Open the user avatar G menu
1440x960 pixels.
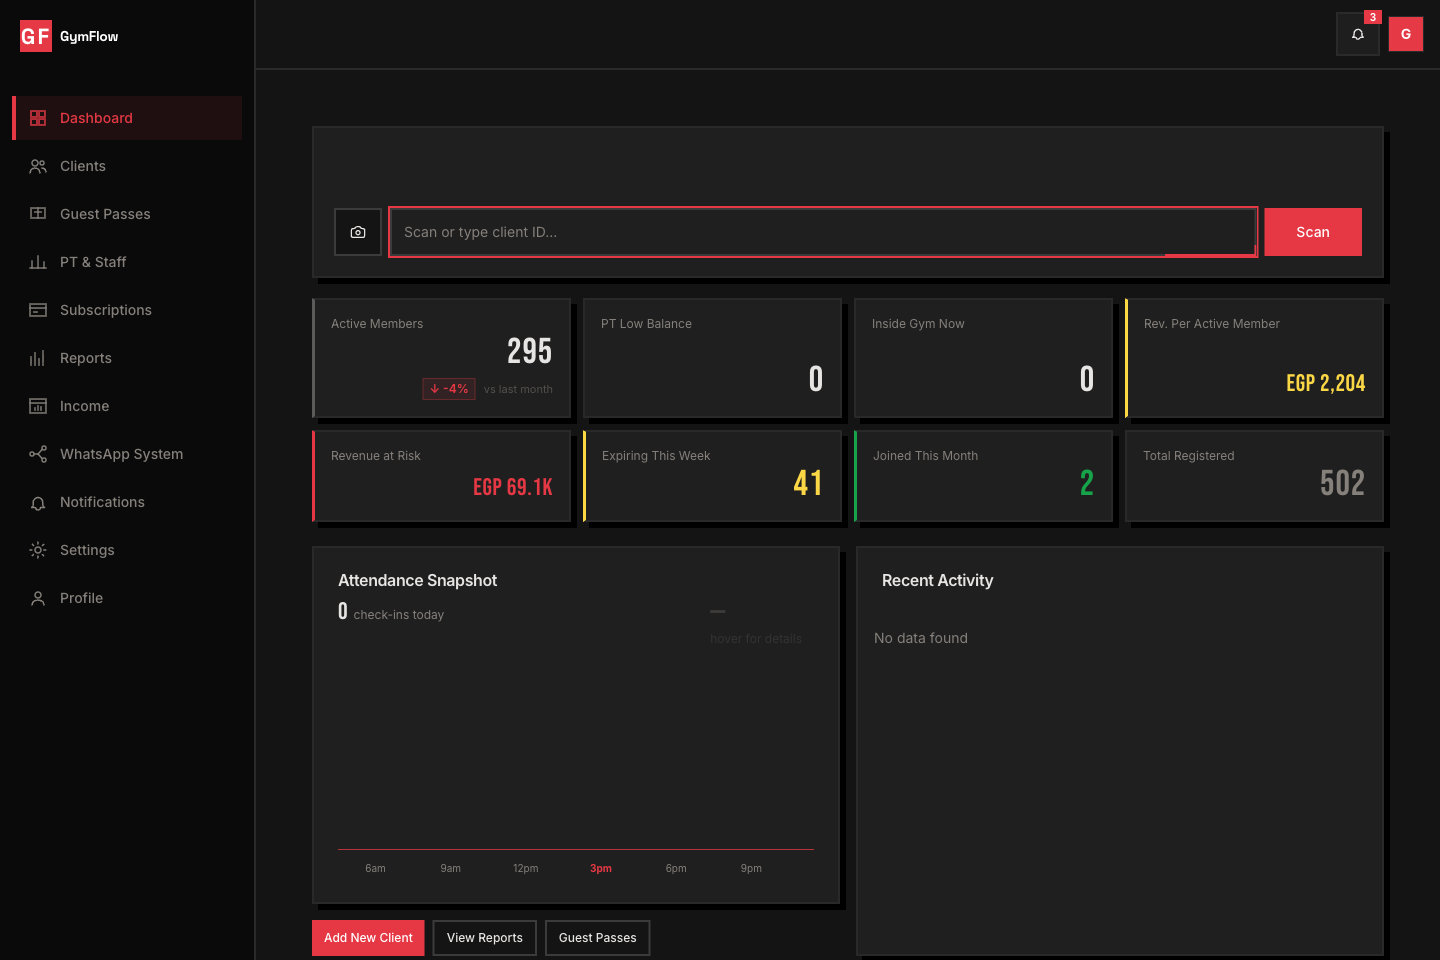[1405, 34]
